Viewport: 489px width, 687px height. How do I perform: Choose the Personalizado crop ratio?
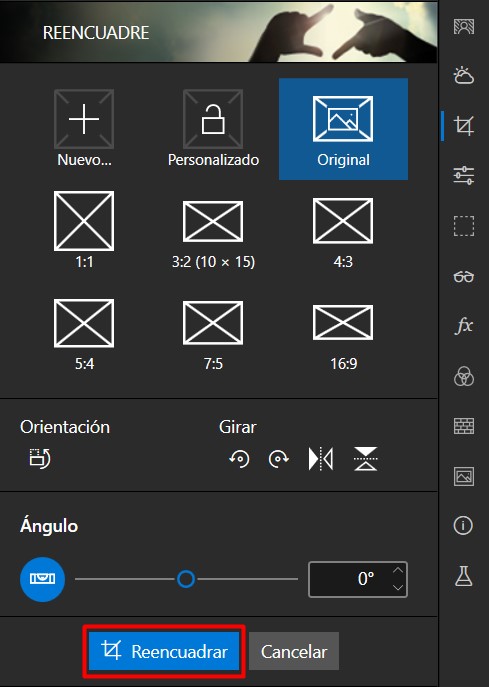click(213, 128)
